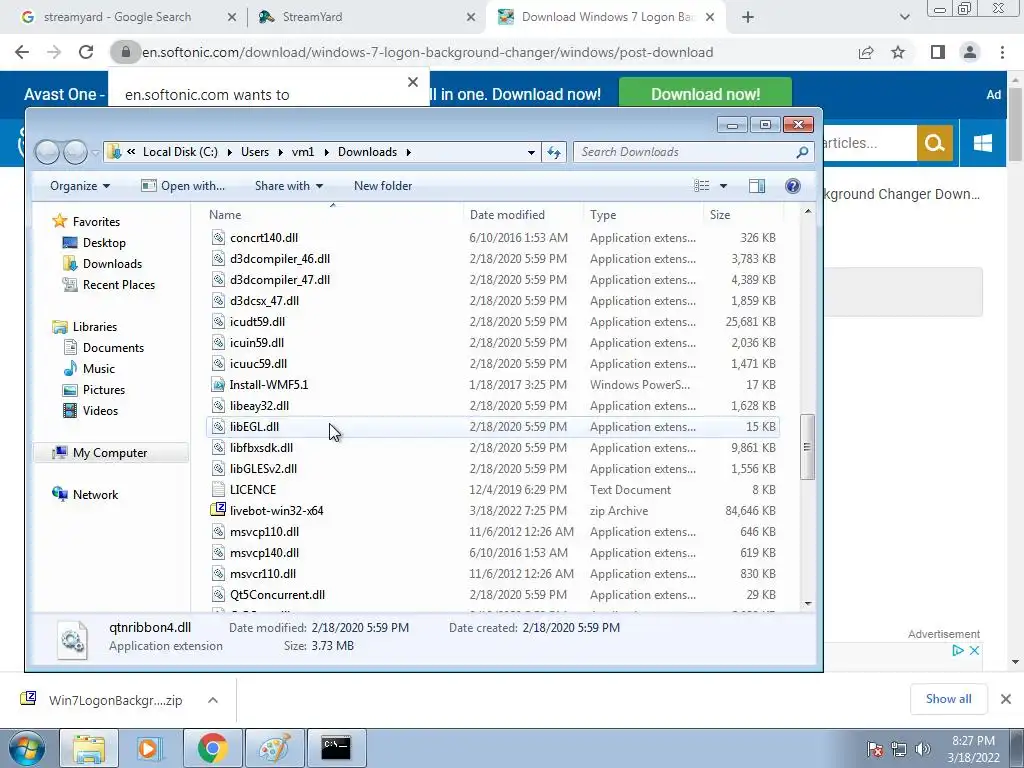Viewport: 1024px width, 768px height.
Task: Click search magnifier in Search Downloads
Action: [802, 152]
